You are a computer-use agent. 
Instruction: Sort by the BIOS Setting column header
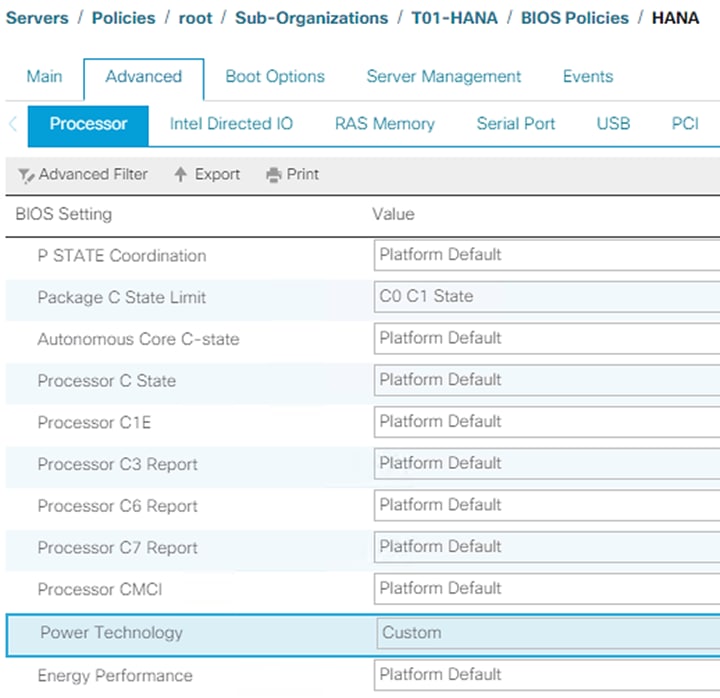click(64, 214)
